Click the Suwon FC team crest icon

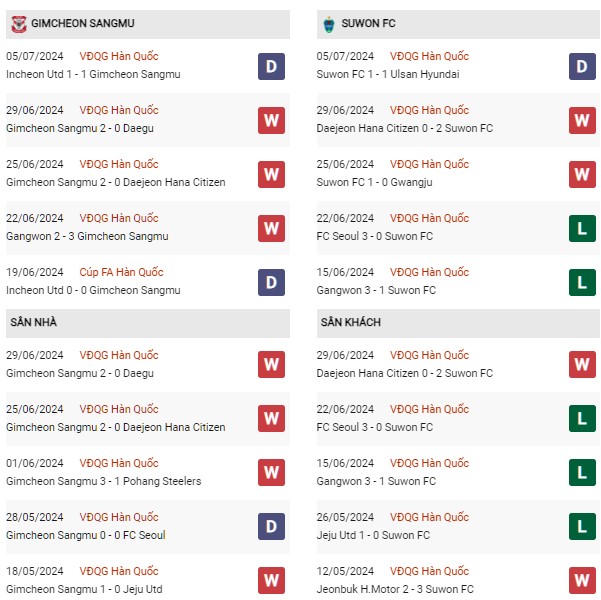328,24
